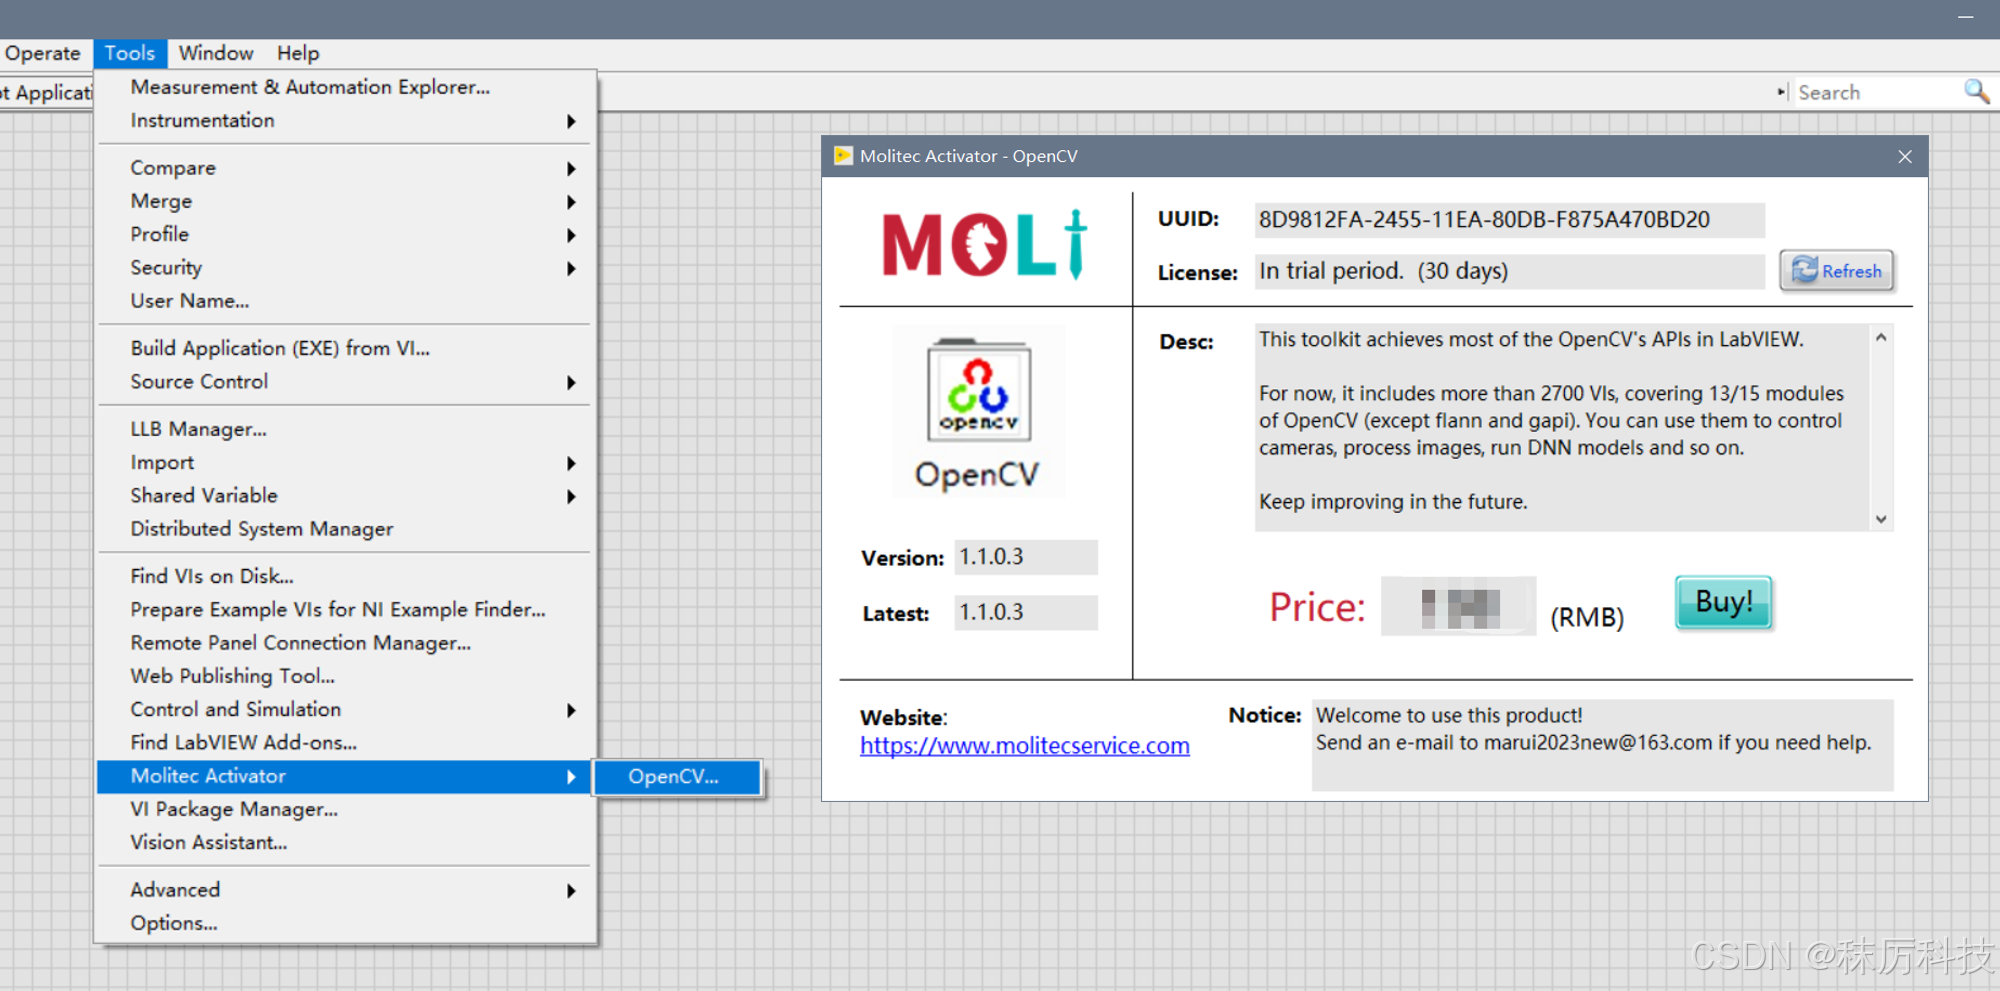Click the Desc text box
The image size is (2000, 991).
point(1562,427)
